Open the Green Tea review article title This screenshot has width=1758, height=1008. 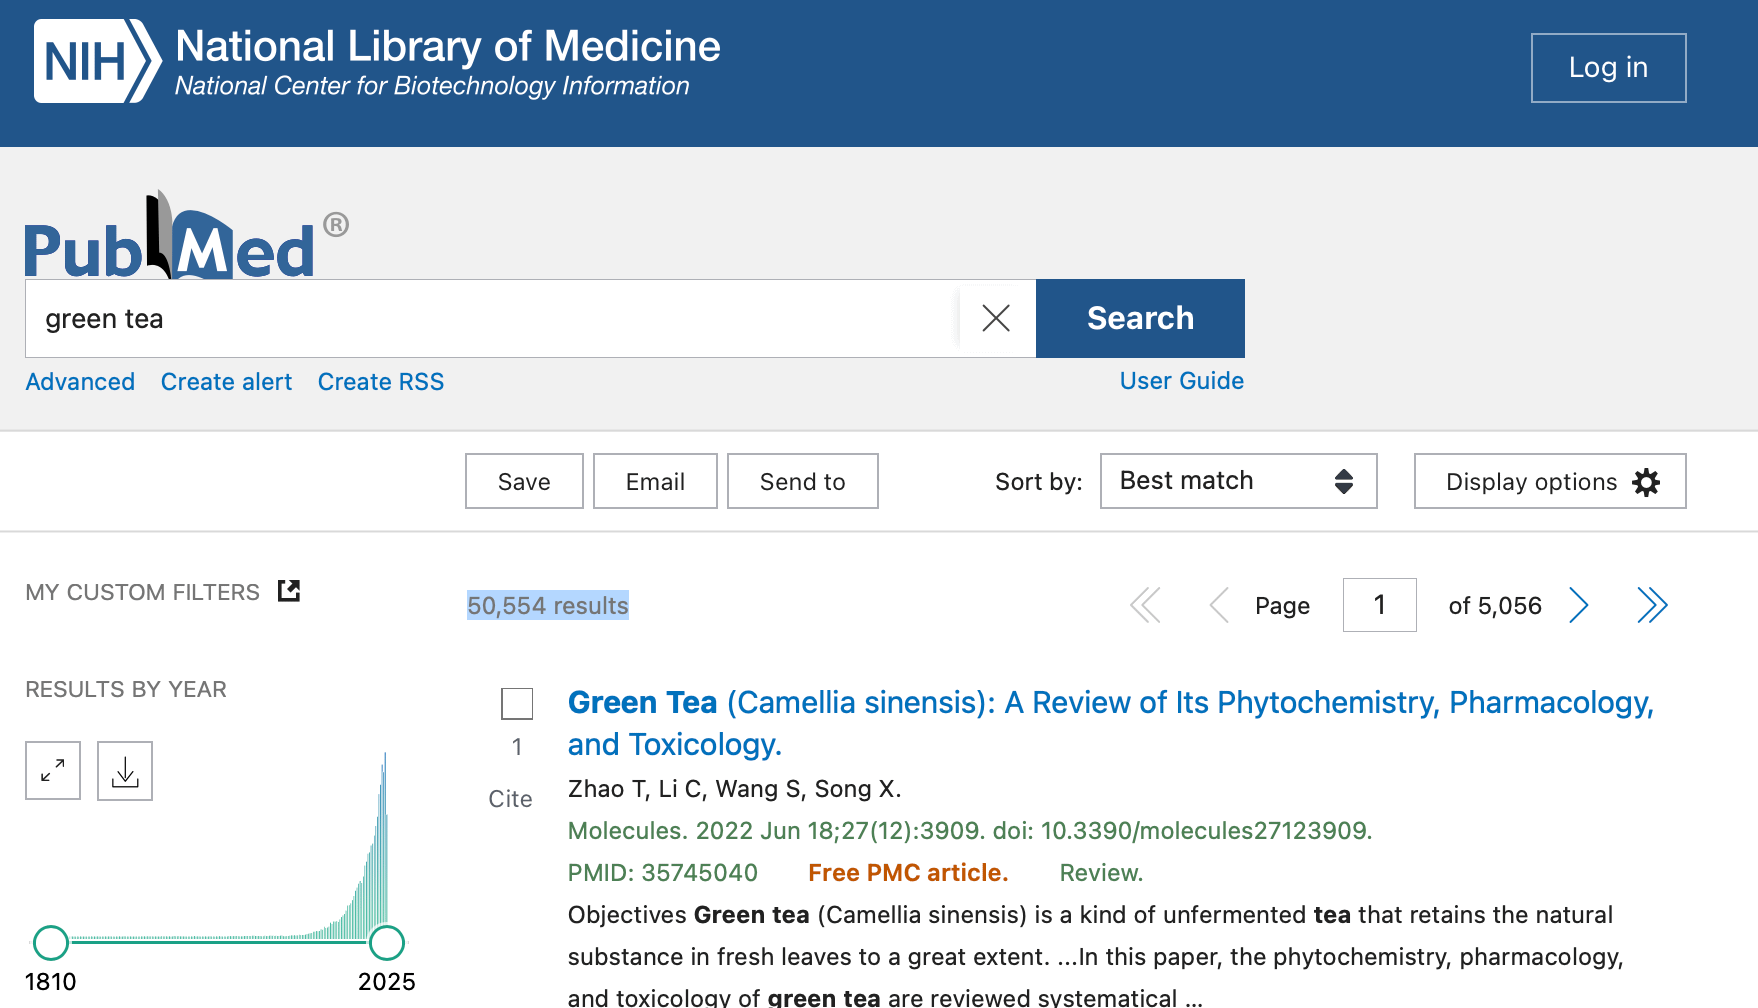[x=1110, y=723]
